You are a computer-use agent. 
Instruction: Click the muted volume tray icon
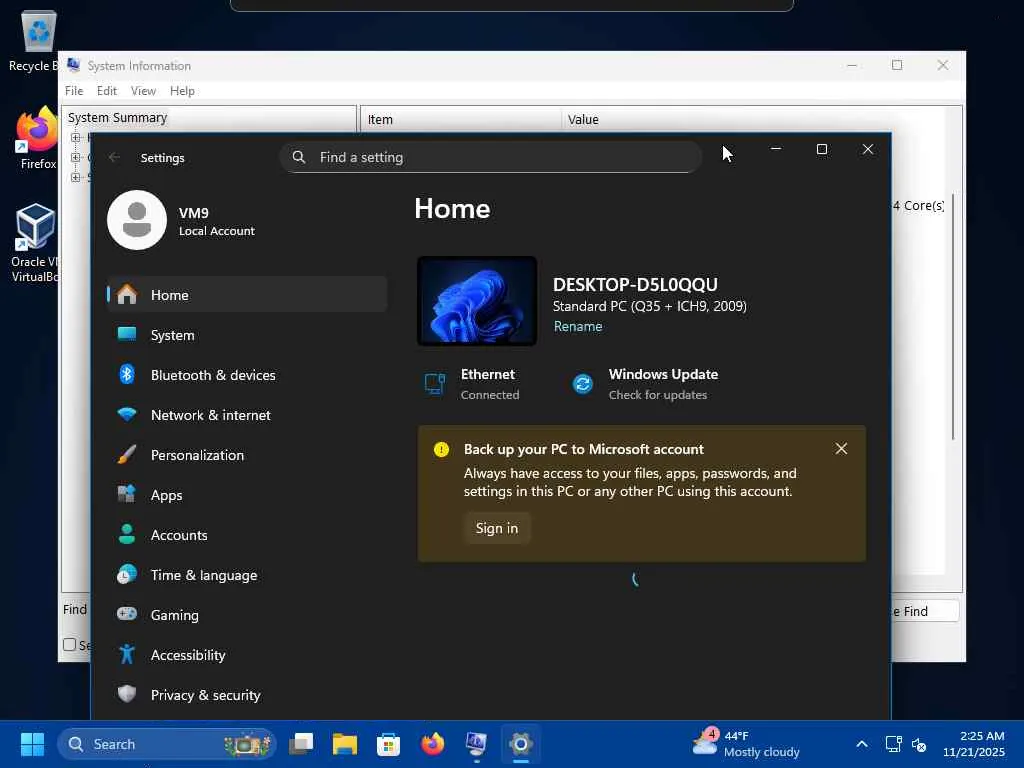click(919, 744)
